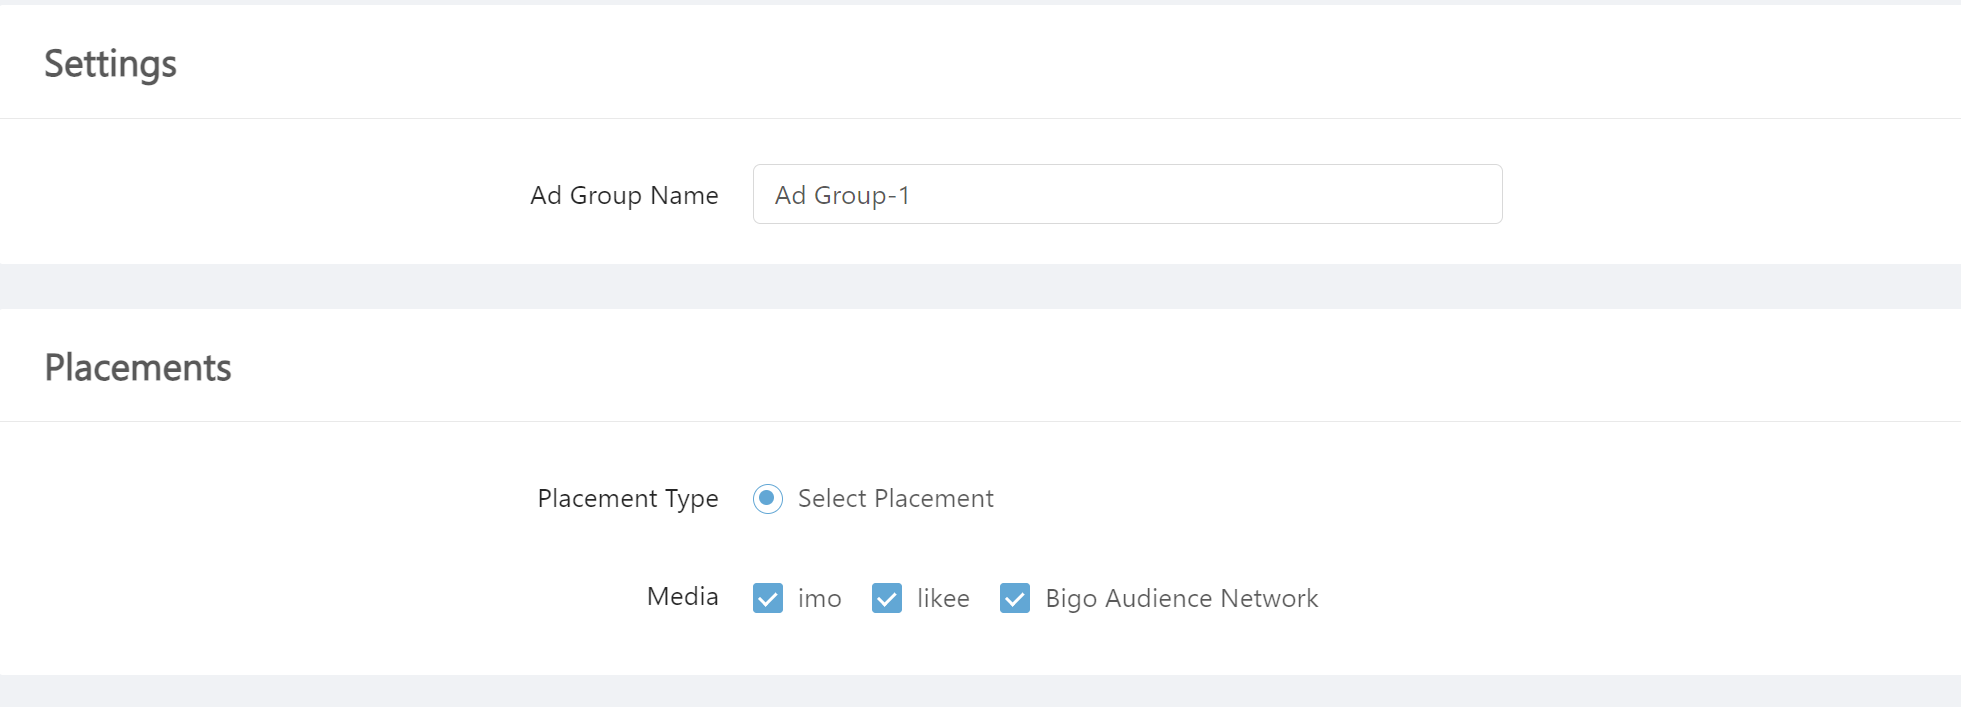Click the Placements section heading
Screen dimensions: 1961x707
[138, 367]
